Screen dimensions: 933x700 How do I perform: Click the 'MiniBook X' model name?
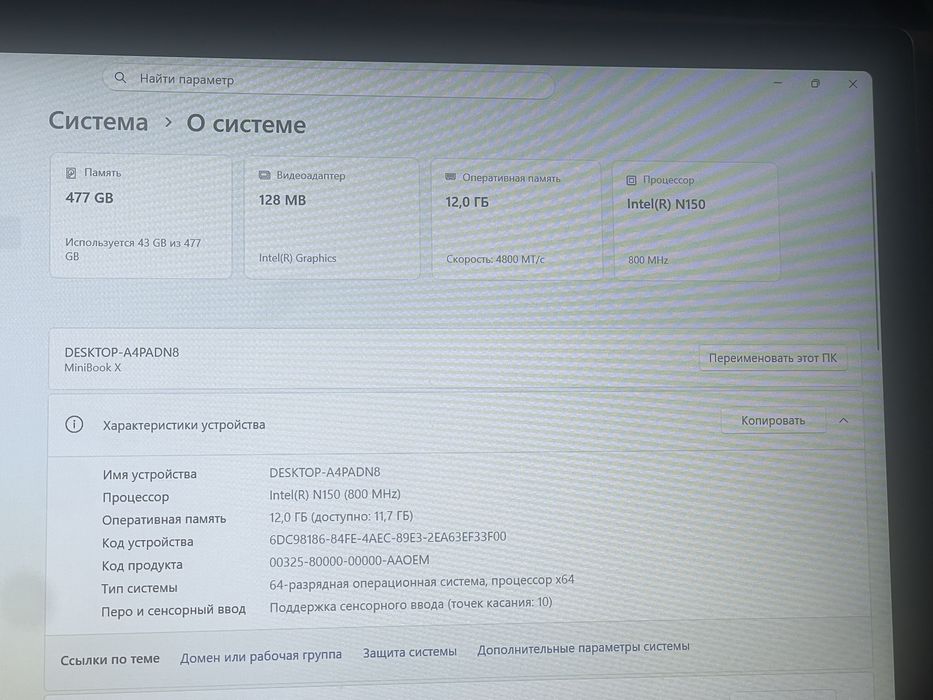(92, 367)
